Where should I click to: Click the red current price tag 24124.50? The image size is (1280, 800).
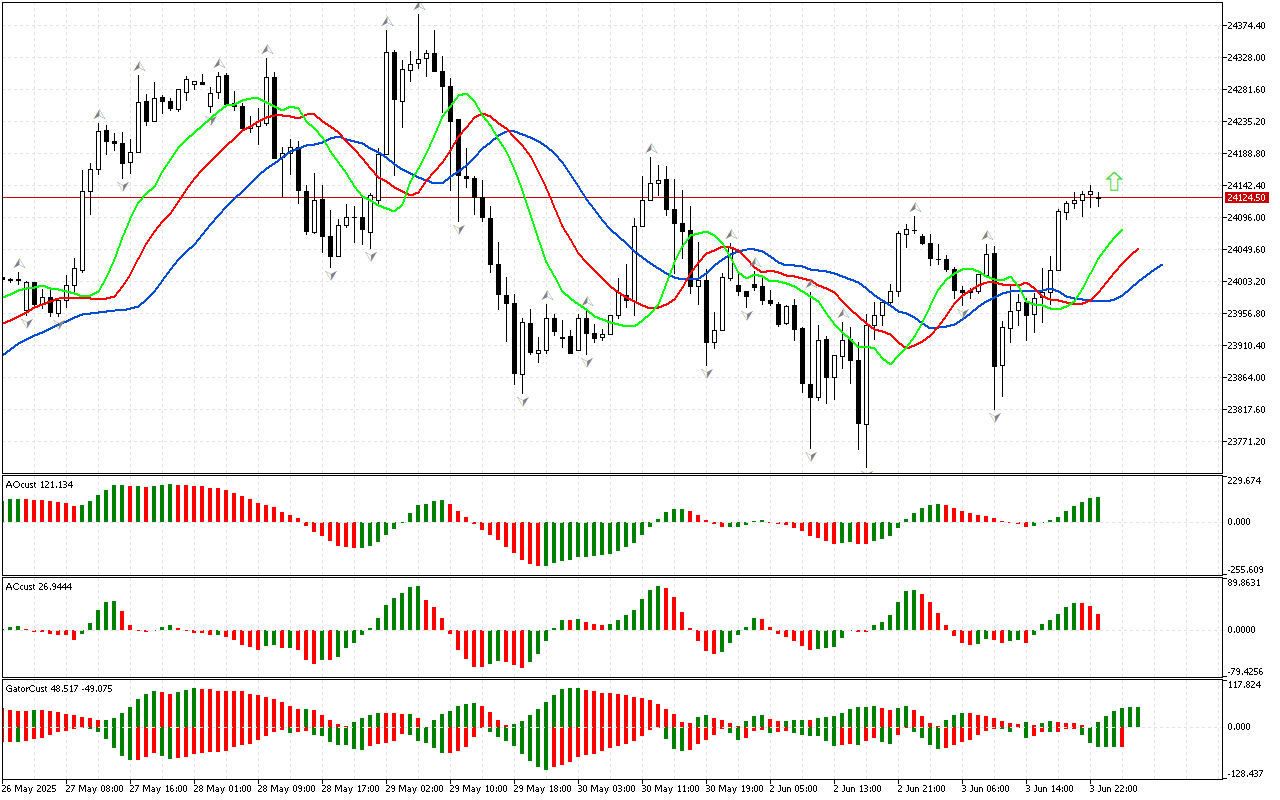(1245, 198)
